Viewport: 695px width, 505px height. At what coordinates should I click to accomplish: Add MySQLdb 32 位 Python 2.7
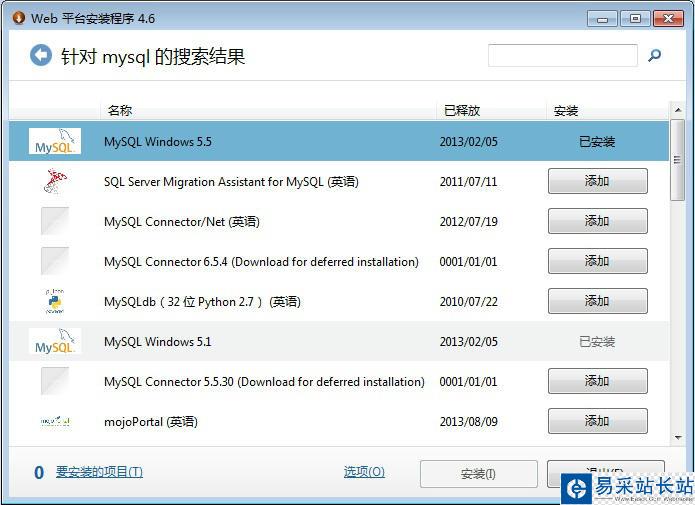point(597,301)
